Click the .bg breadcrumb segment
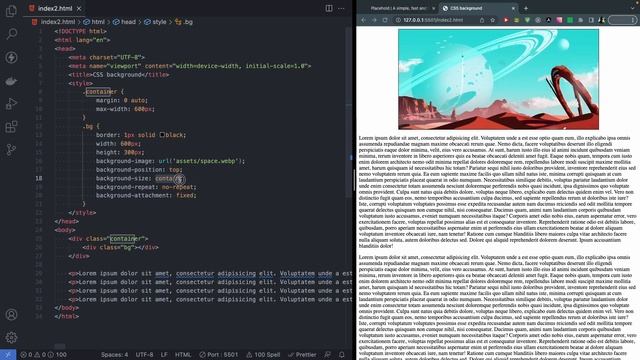 tap(184, 22)
